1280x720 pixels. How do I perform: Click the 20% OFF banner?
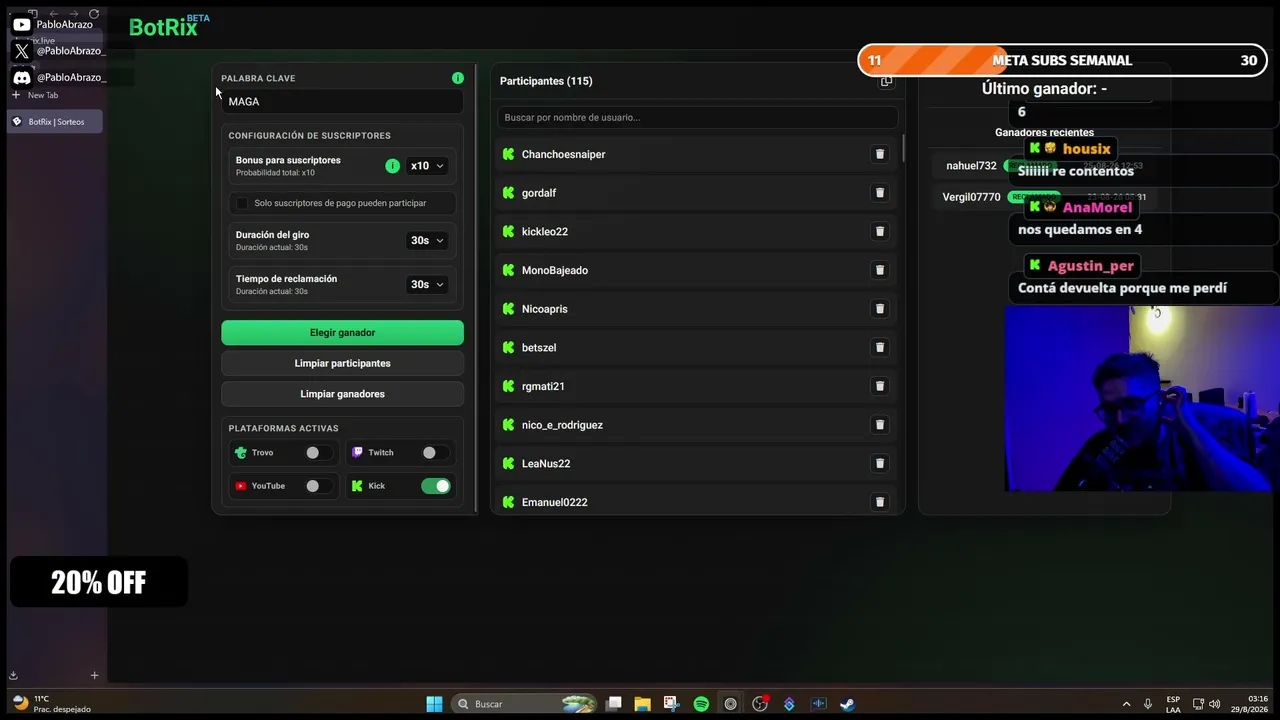[98, 582]
